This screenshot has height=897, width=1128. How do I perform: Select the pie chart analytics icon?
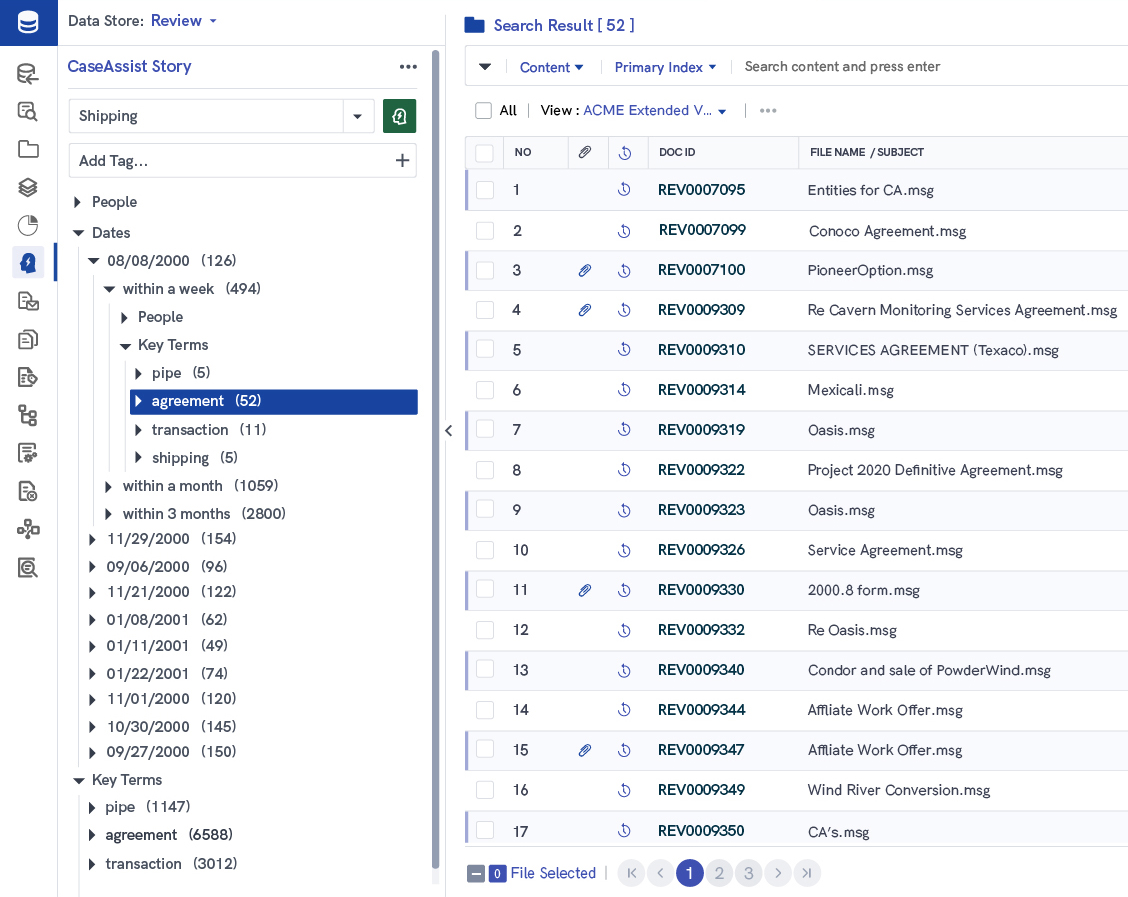(28, 225)
